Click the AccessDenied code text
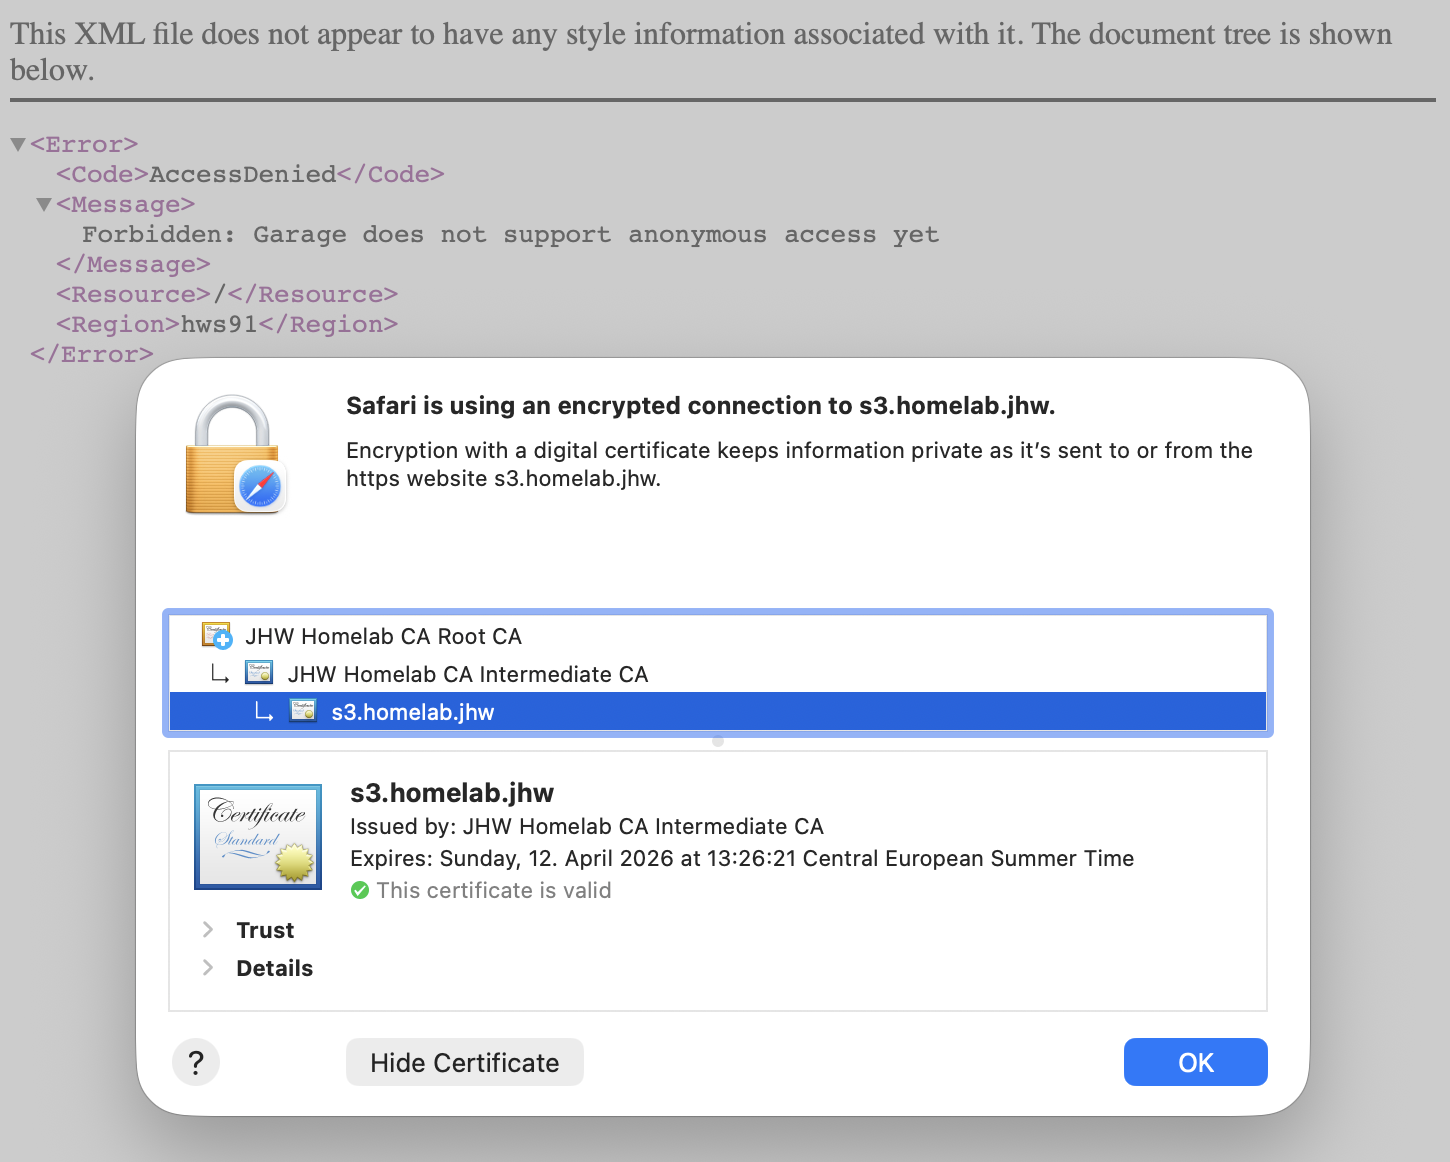 point(243,174)
